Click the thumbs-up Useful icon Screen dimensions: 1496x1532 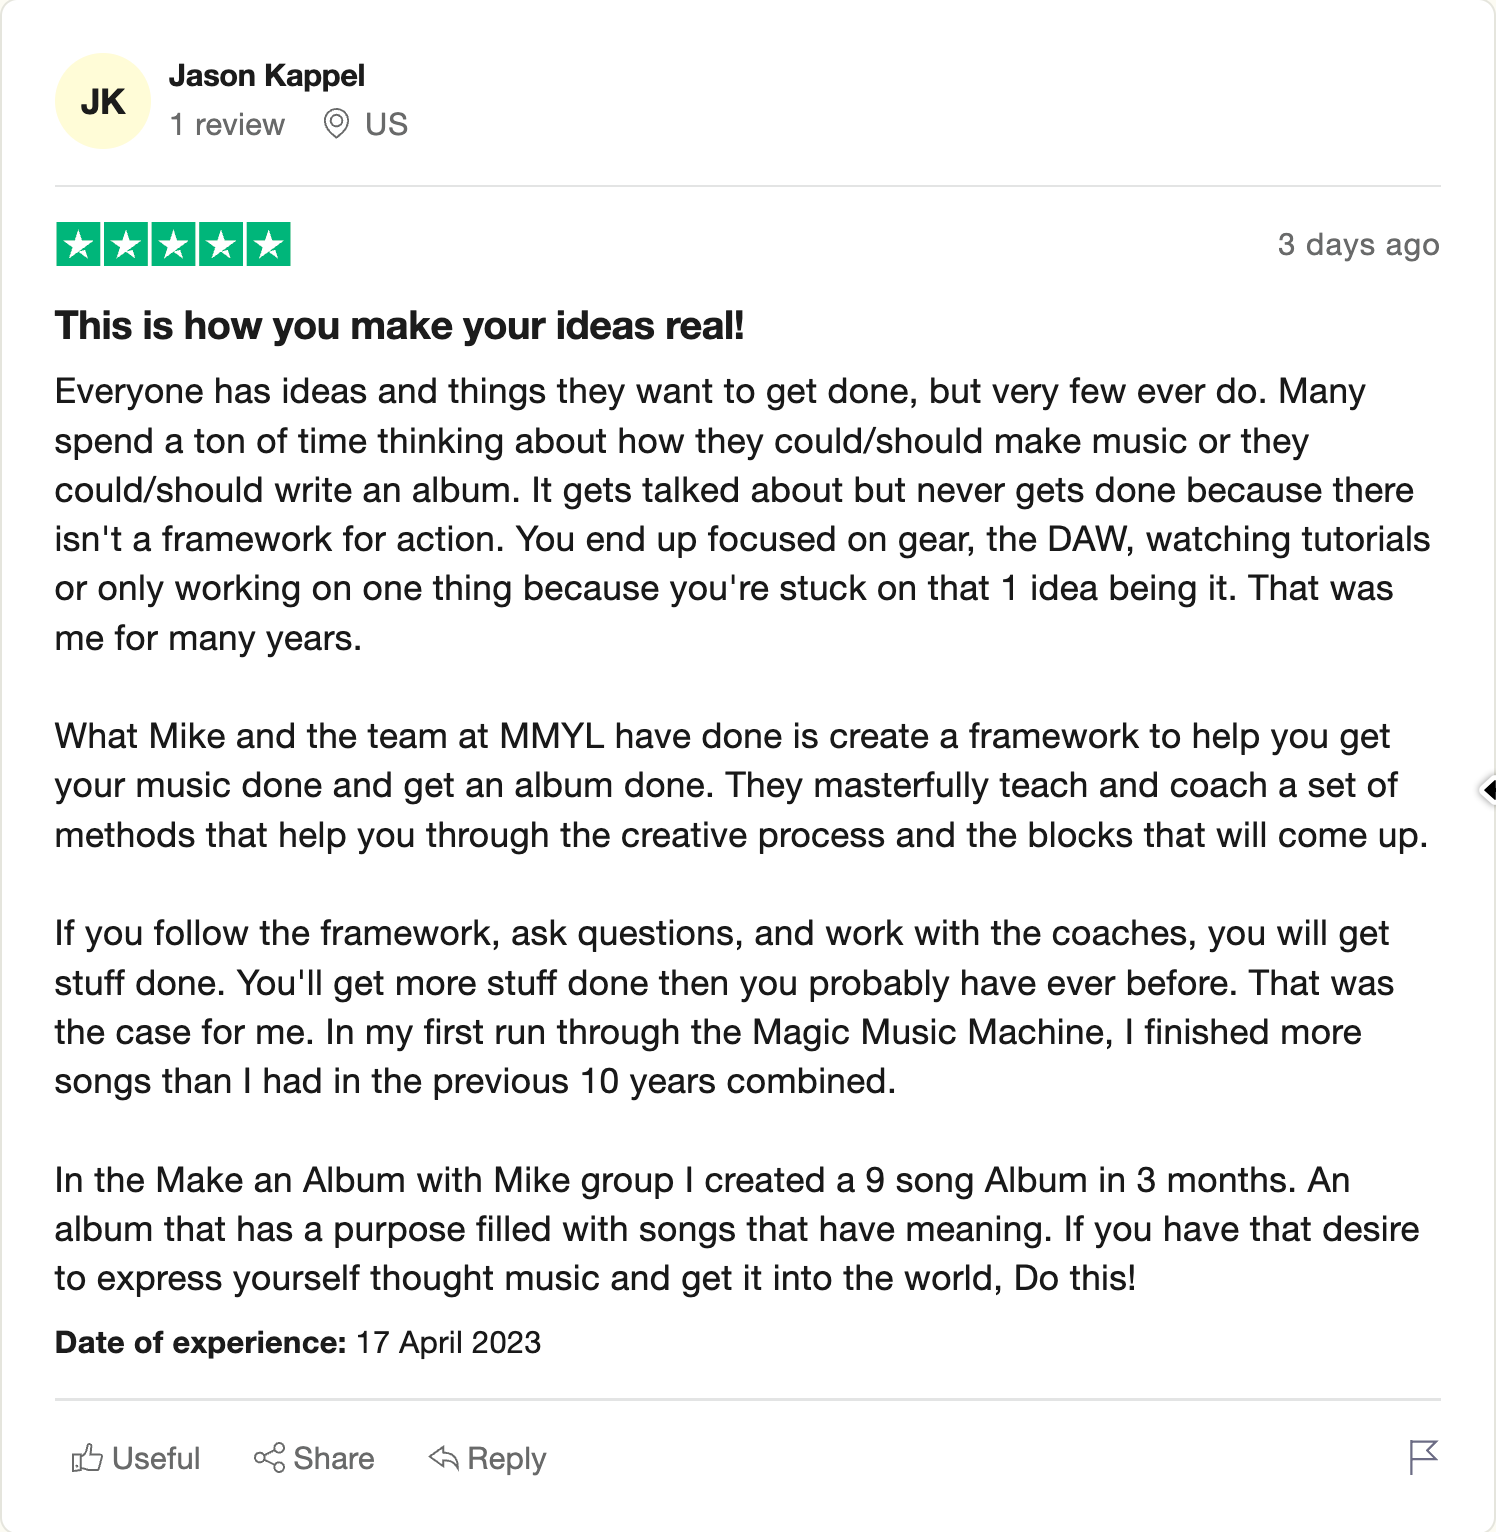(87, 1458)
